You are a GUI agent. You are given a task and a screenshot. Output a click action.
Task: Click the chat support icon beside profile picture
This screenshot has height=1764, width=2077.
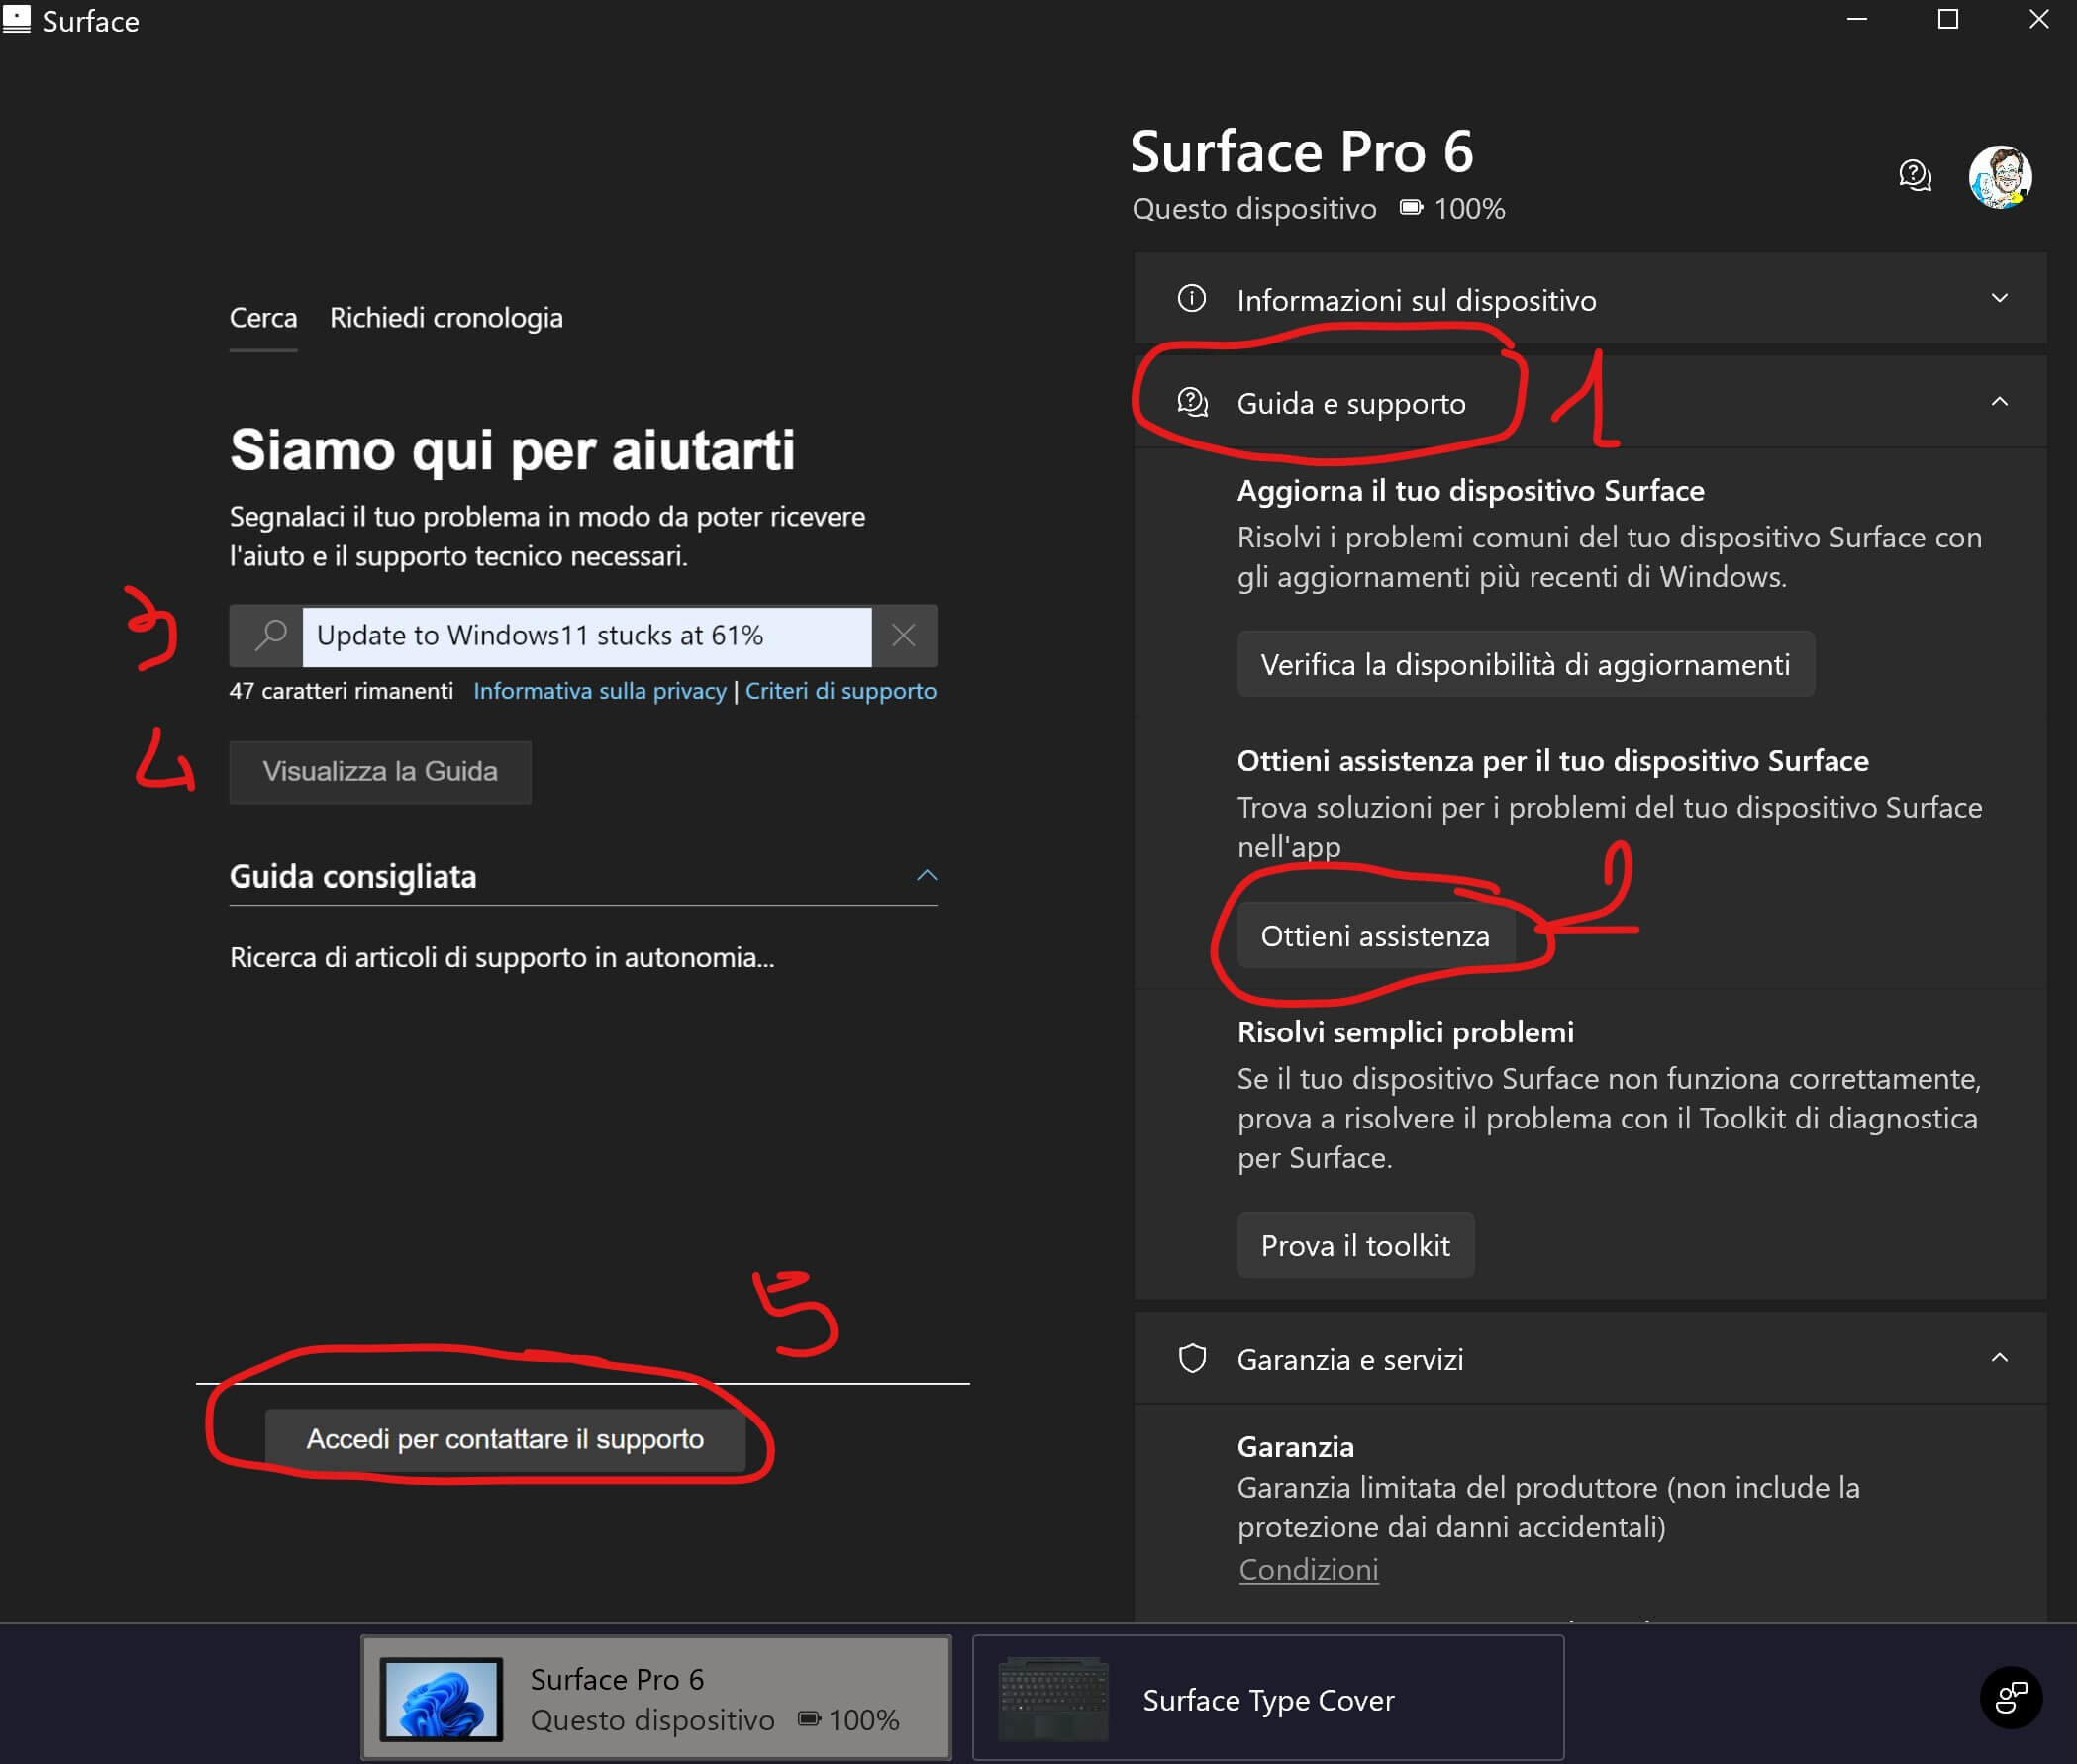coord(1914,176)
